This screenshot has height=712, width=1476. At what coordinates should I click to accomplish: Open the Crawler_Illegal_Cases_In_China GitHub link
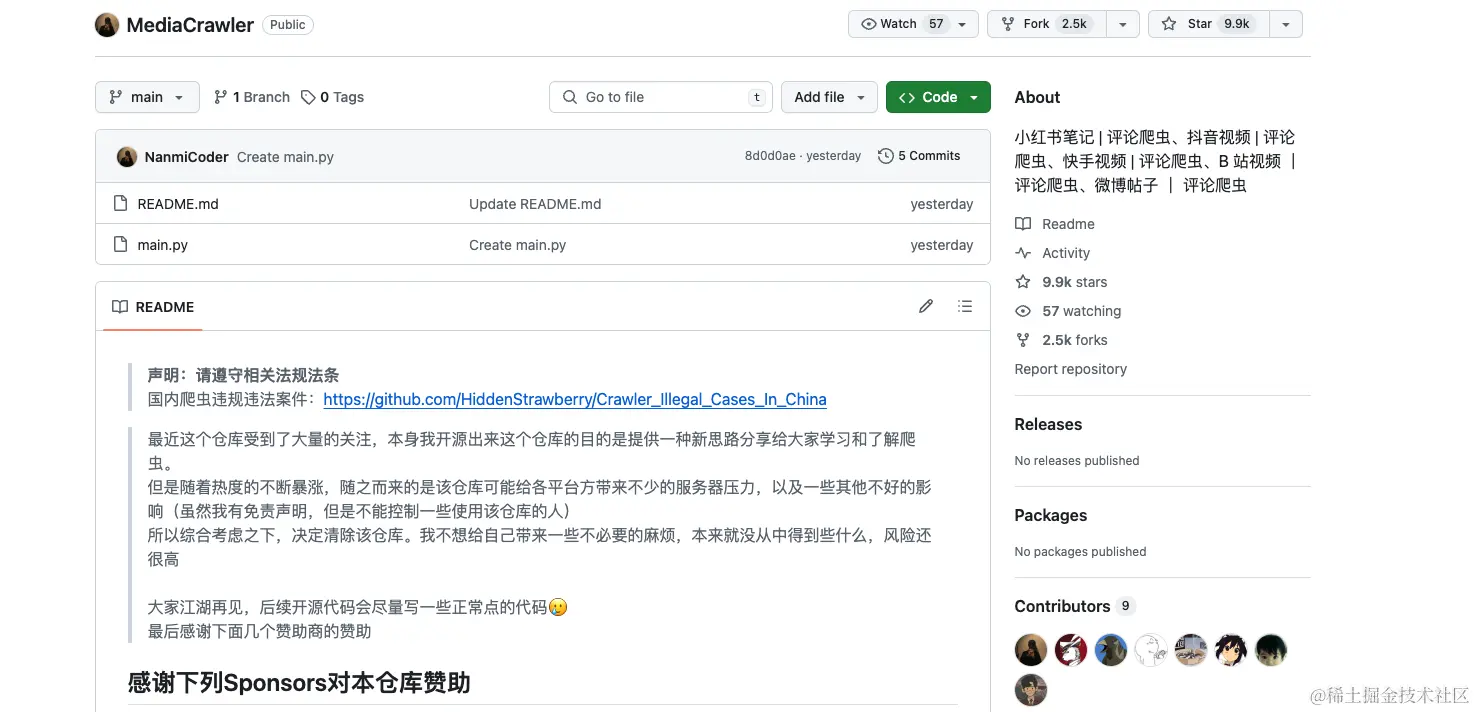tap(575, 400)
